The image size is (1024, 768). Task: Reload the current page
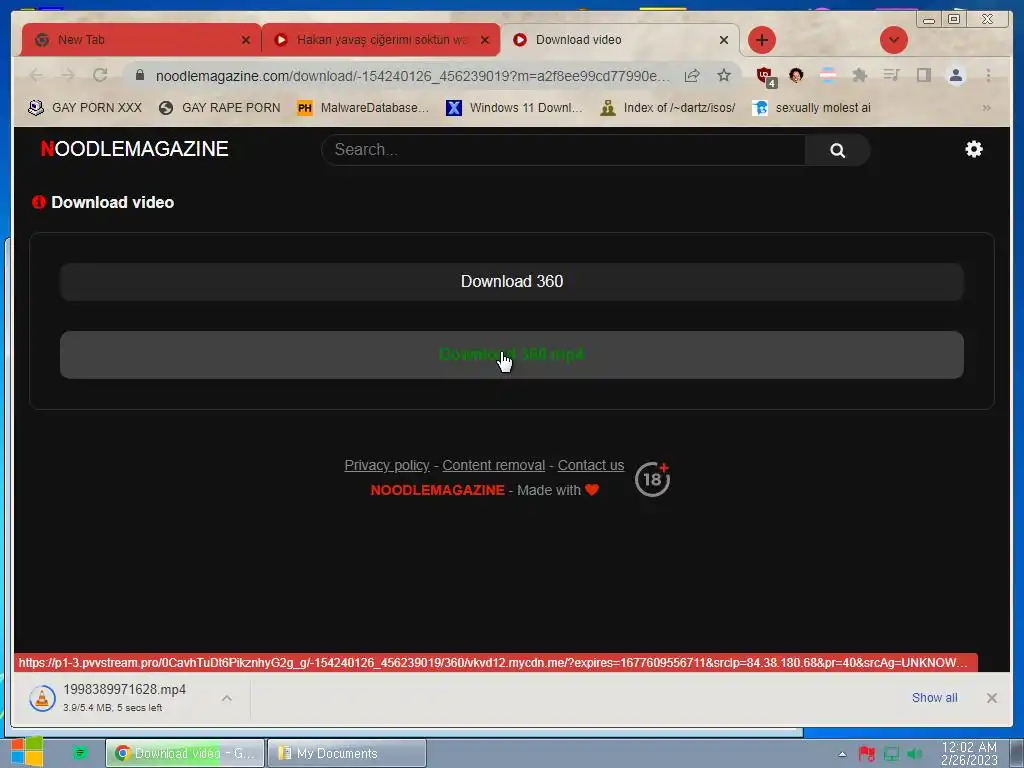100,75
